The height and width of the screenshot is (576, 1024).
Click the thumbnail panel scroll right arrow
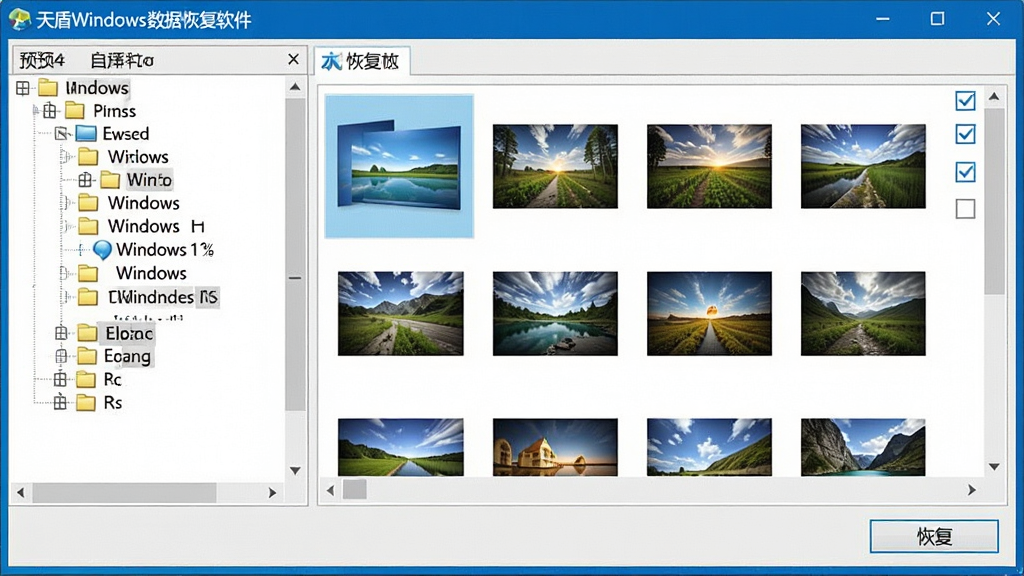click(972, 490)
